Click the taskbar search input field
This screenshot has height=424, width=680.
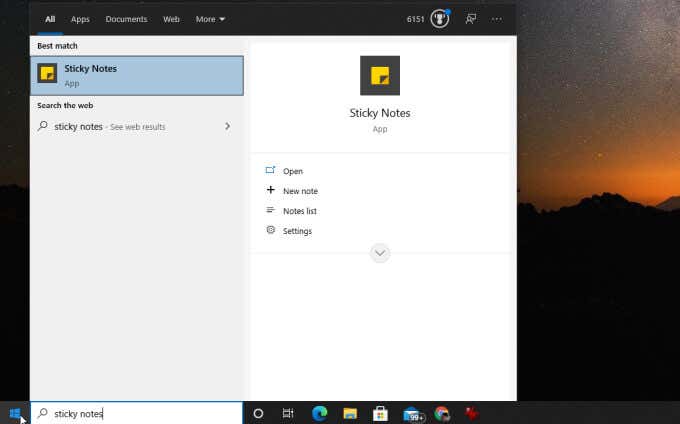pos(137,414)
